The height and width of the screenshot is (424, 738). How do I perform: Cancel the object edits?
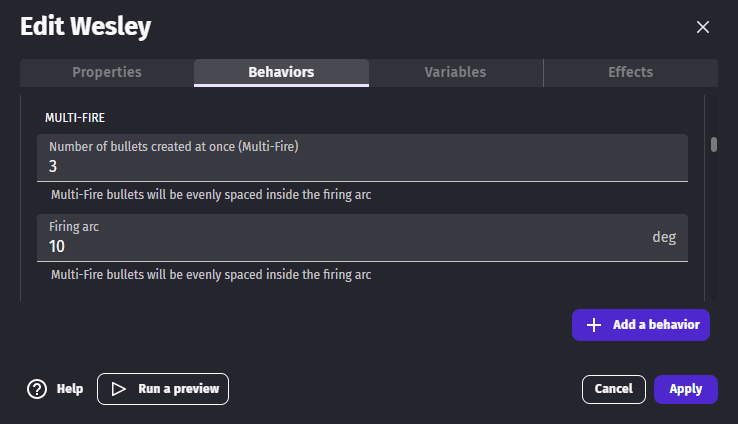pyautogui.click(x=613, y=389)
